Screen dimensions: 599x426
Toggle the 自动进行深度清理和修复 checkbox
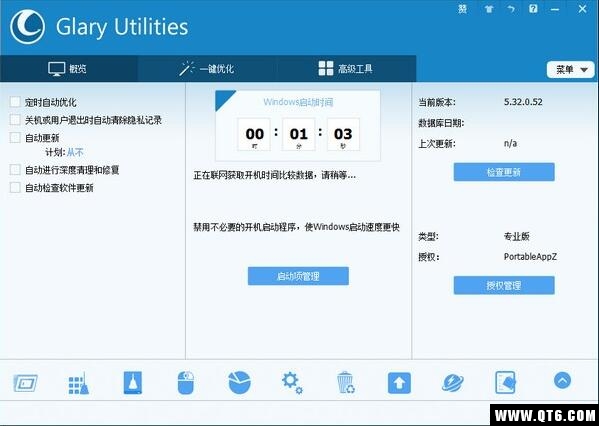coord(15,170)
